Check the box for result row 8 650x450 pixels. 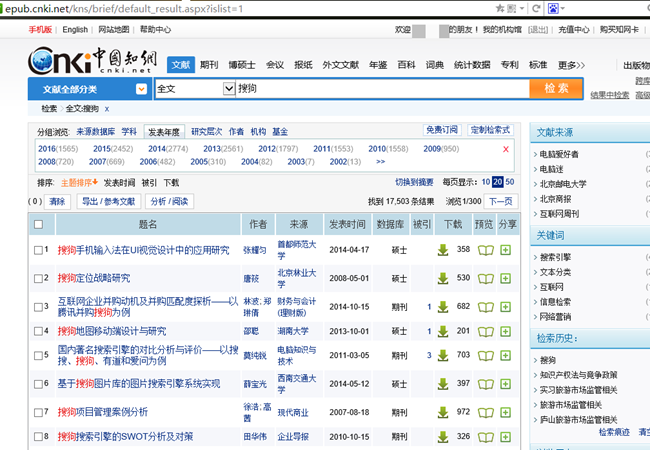[x=38, y=436]
